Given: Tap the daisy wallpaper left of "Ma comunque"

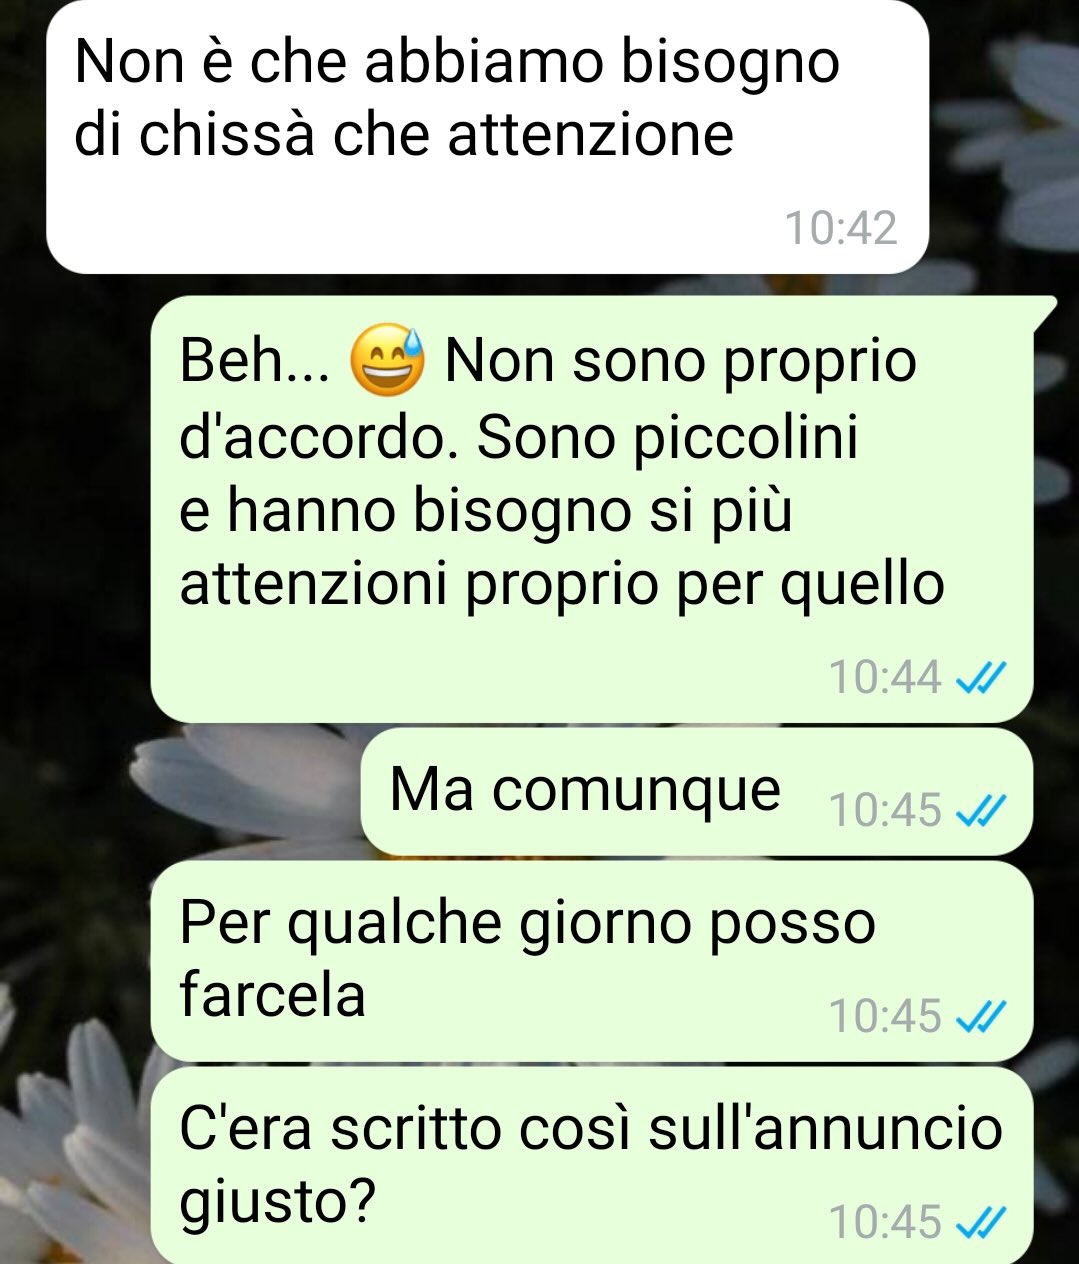Looking at the screenshot, I should click(x=250, y=790).
